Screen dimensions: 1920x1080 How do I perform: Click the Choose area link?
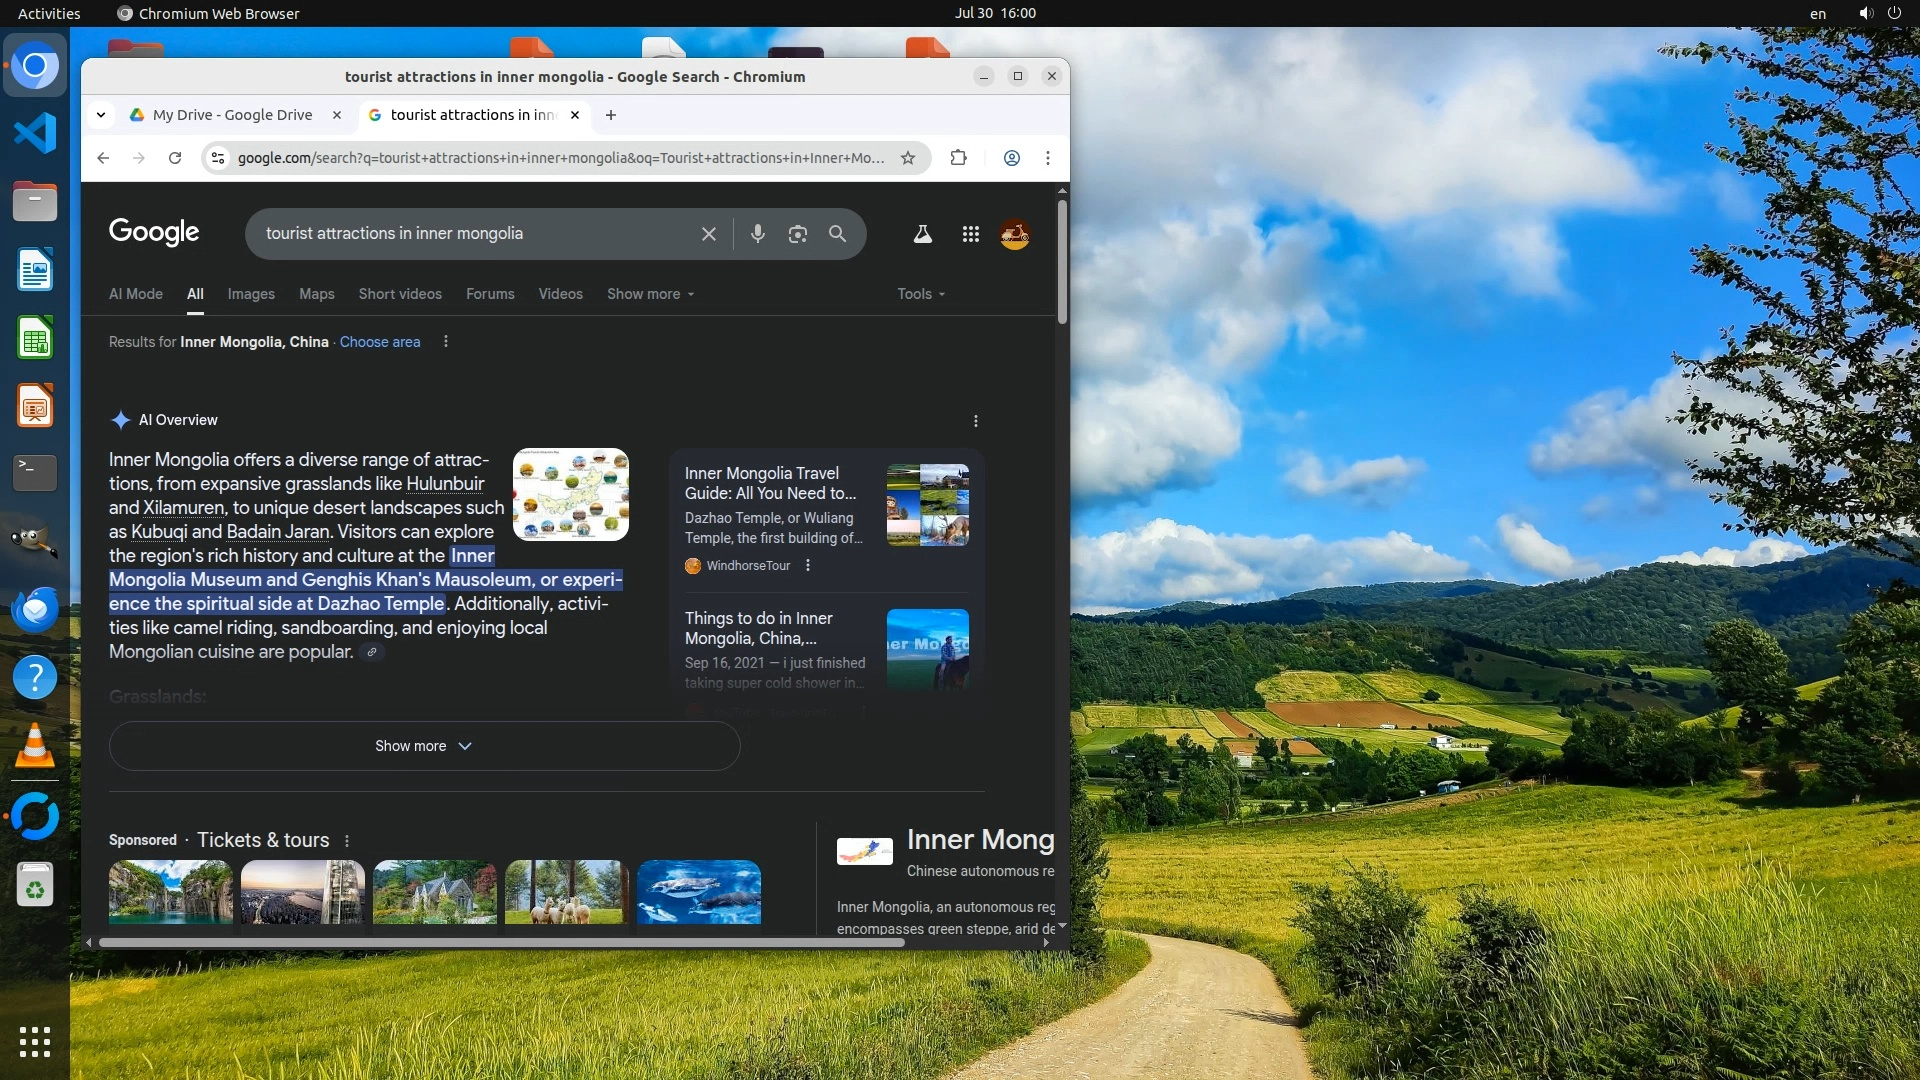[x=379, y=342]
